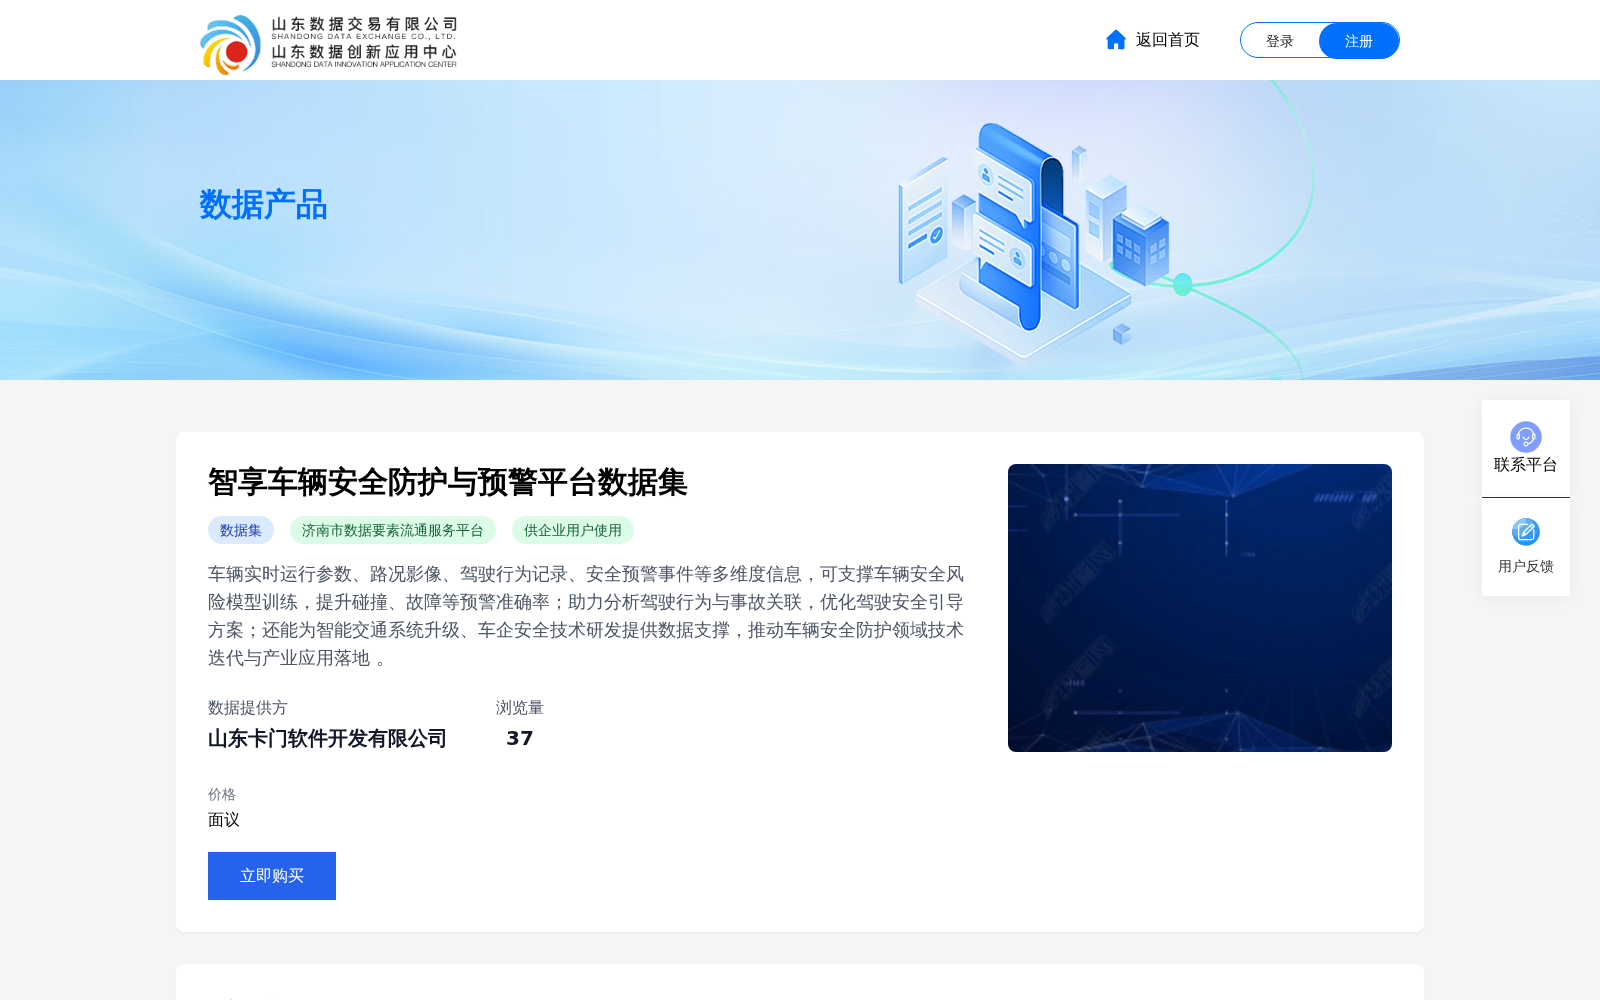Click the price value 面议
1600x1000 pixels.
[x=224, y=820]
